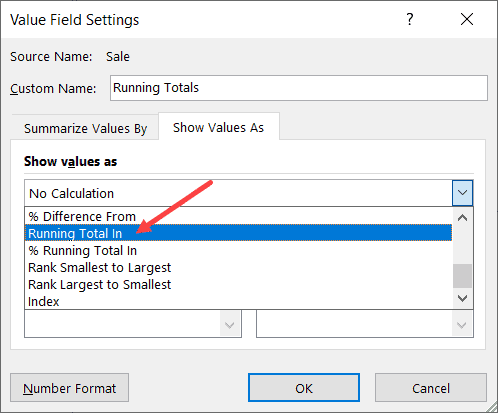Click the list scroll down arrow
The width and height of the screenshot is (498, 413).
[462, 298]
